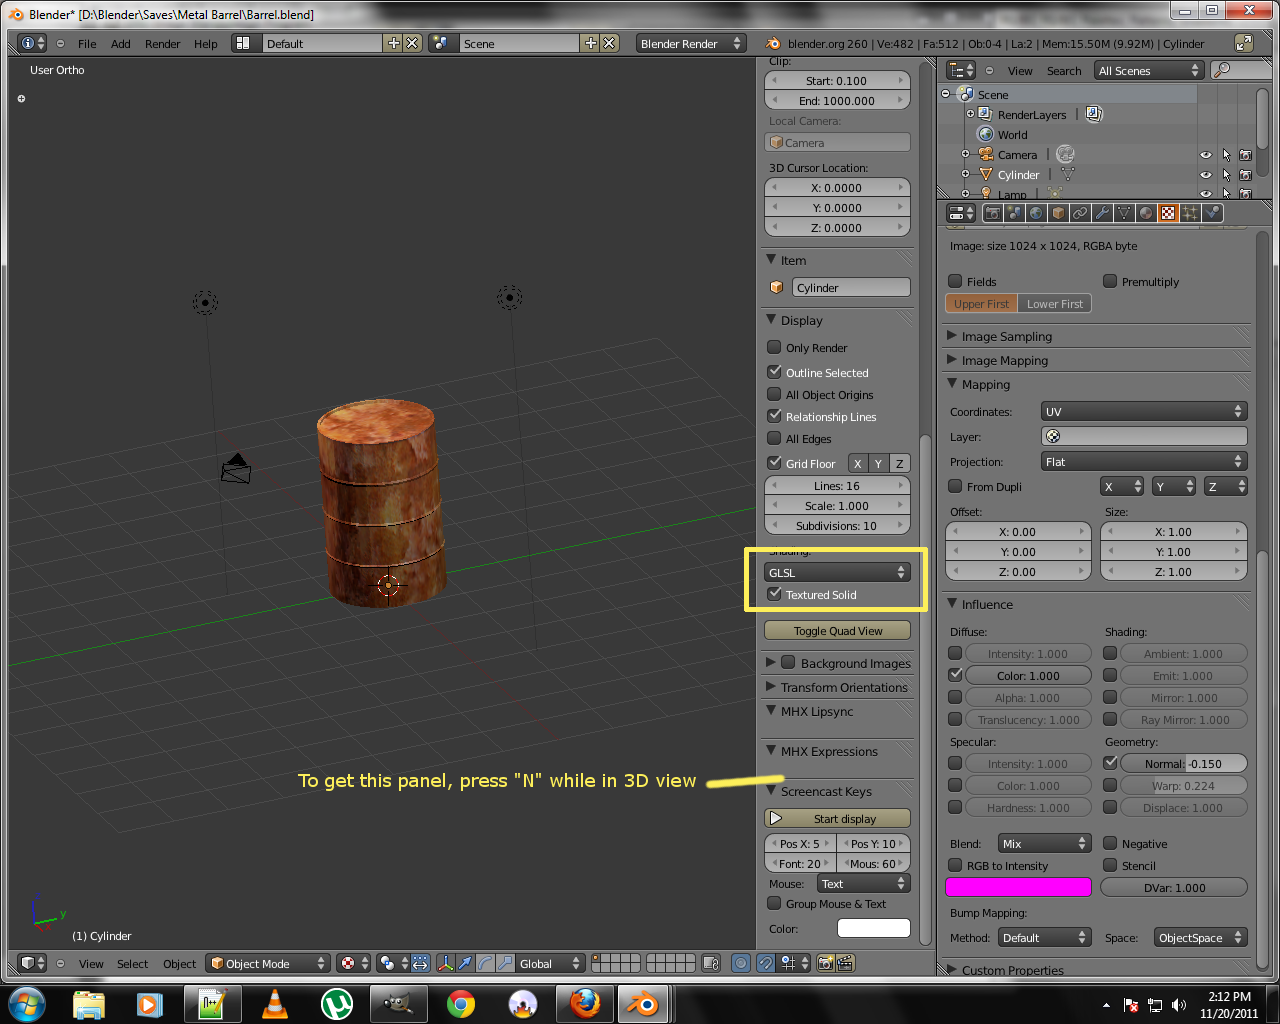Open Google Chrome from the taskbar
The height and width of the screenshot is (1024, 1280).
[x=461, y=1003]
